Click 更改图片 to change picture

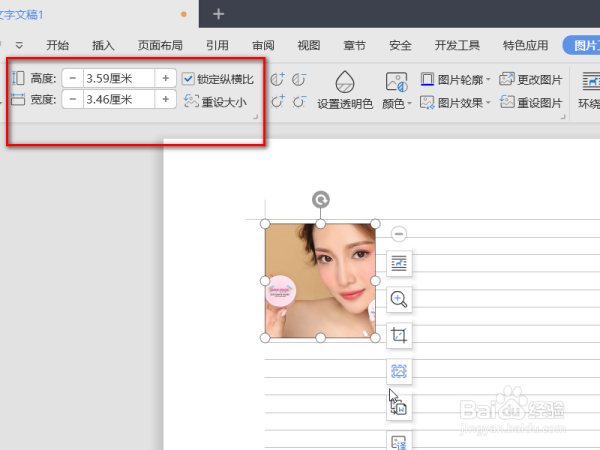531,80
